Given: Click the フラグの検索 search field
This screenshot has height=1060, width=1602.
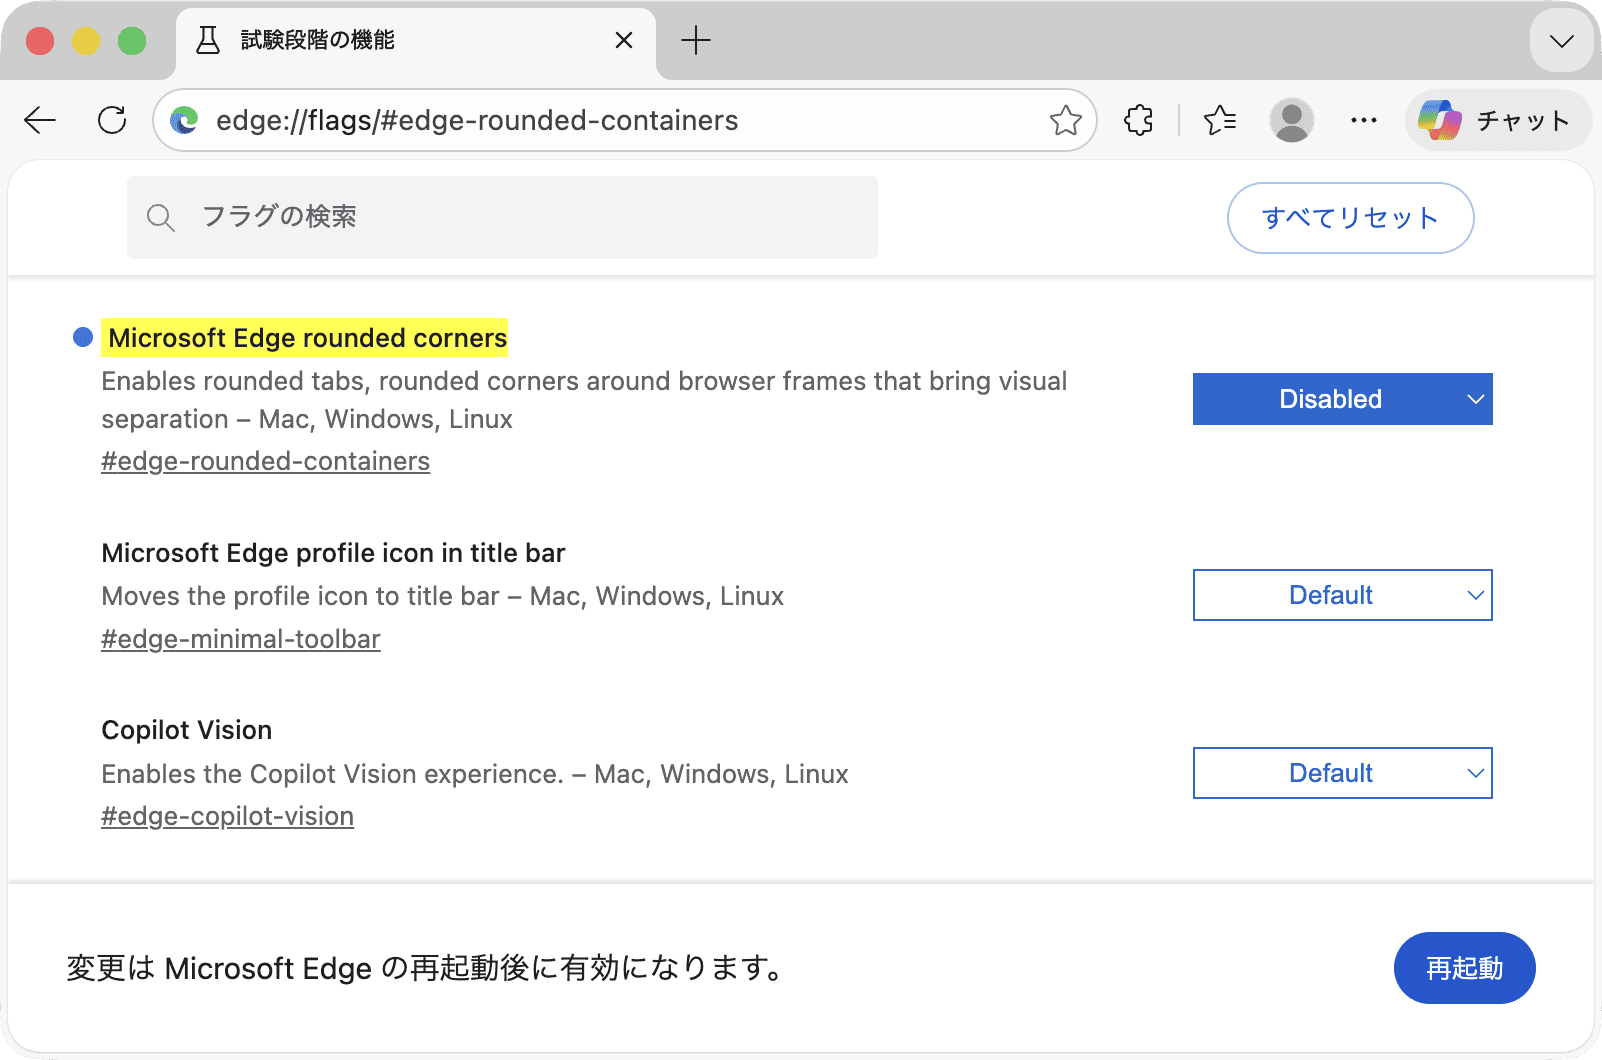Looking at the screenshot, I should (x=501, y=217).
